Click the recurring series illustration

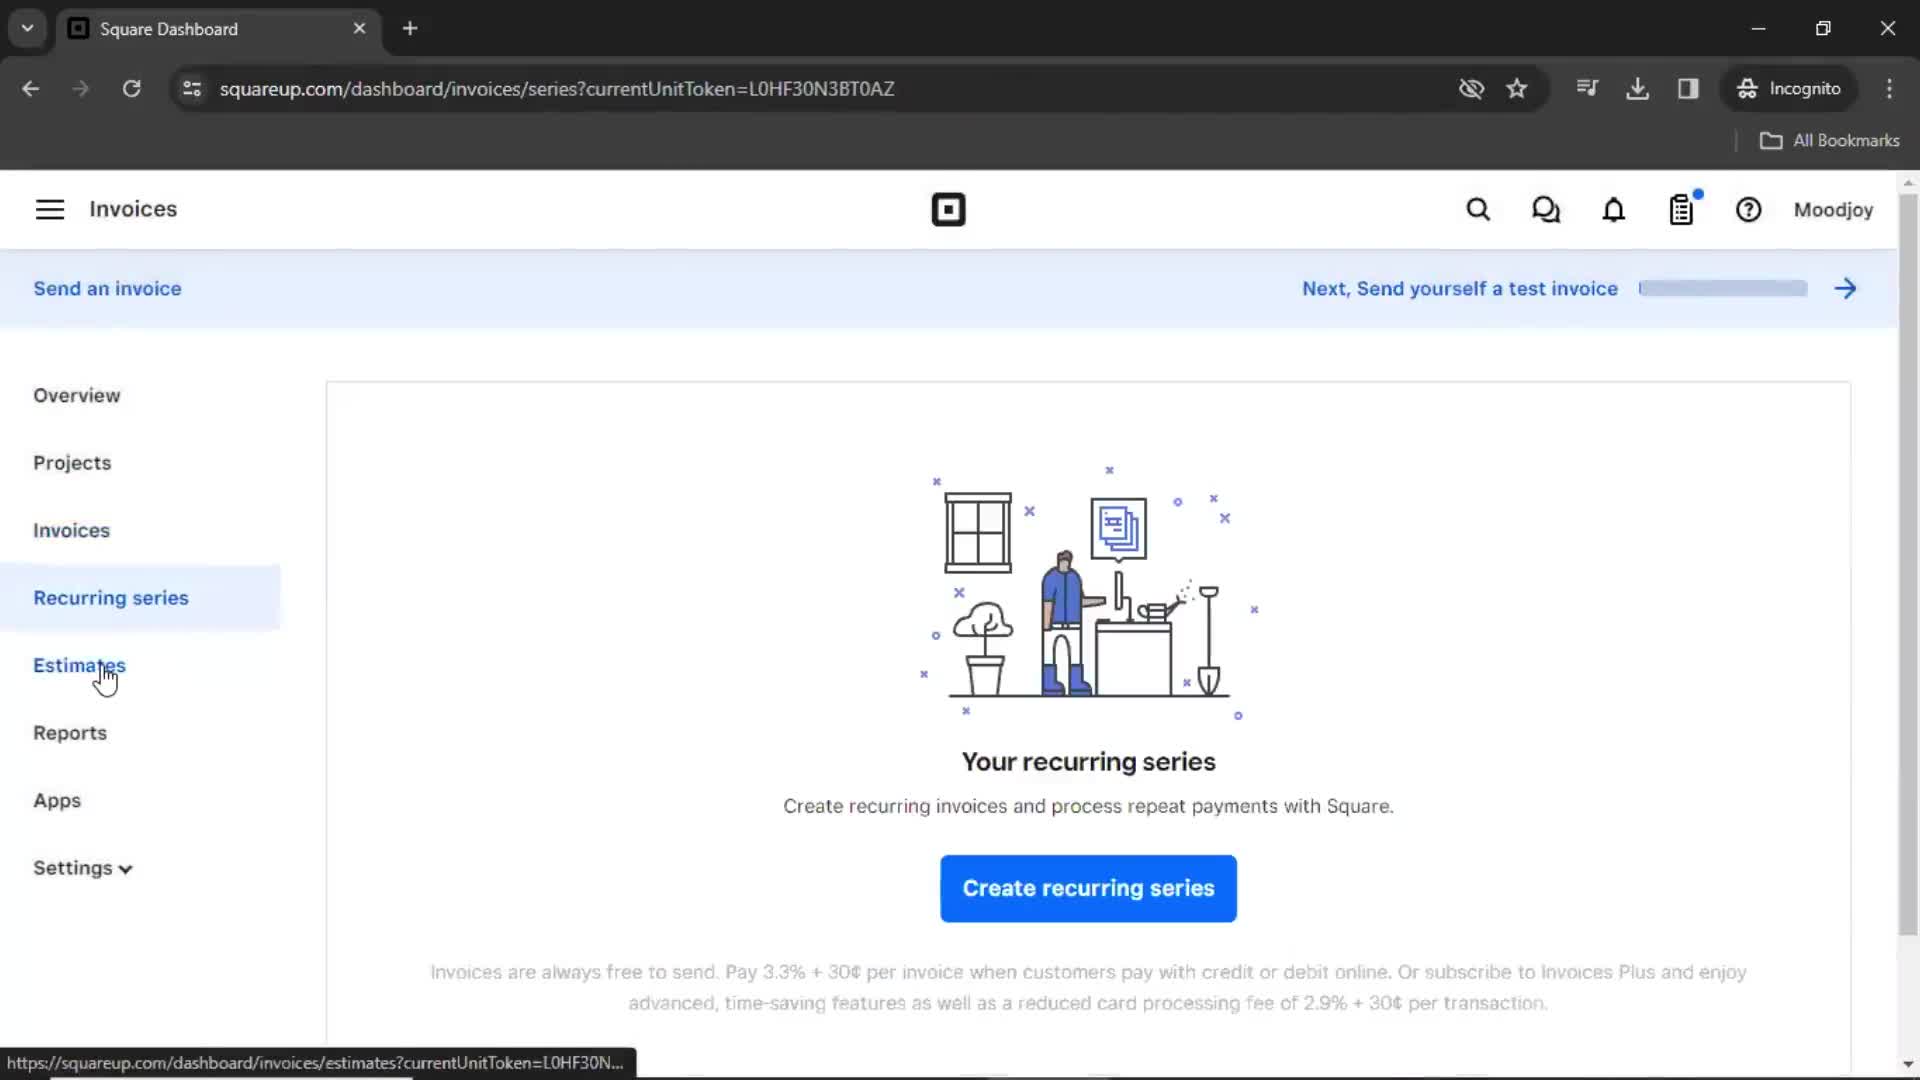point(1088,591)
